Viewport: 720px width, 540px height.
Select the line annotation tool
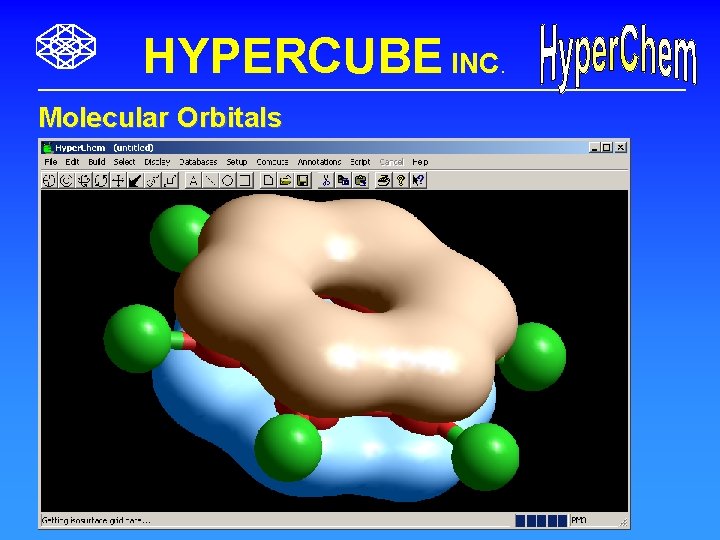point(210,180)
